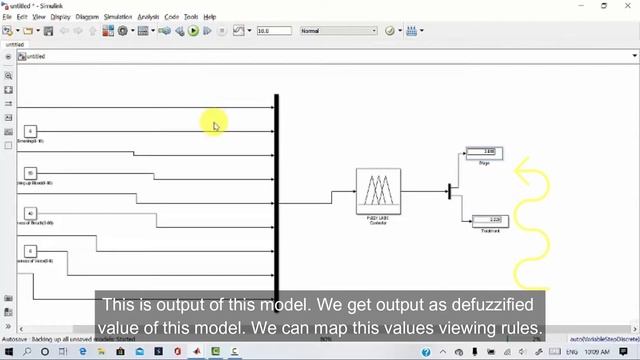Open the Display menu
Viewport: 640px width, 360px height.
(x=60, y=17)
